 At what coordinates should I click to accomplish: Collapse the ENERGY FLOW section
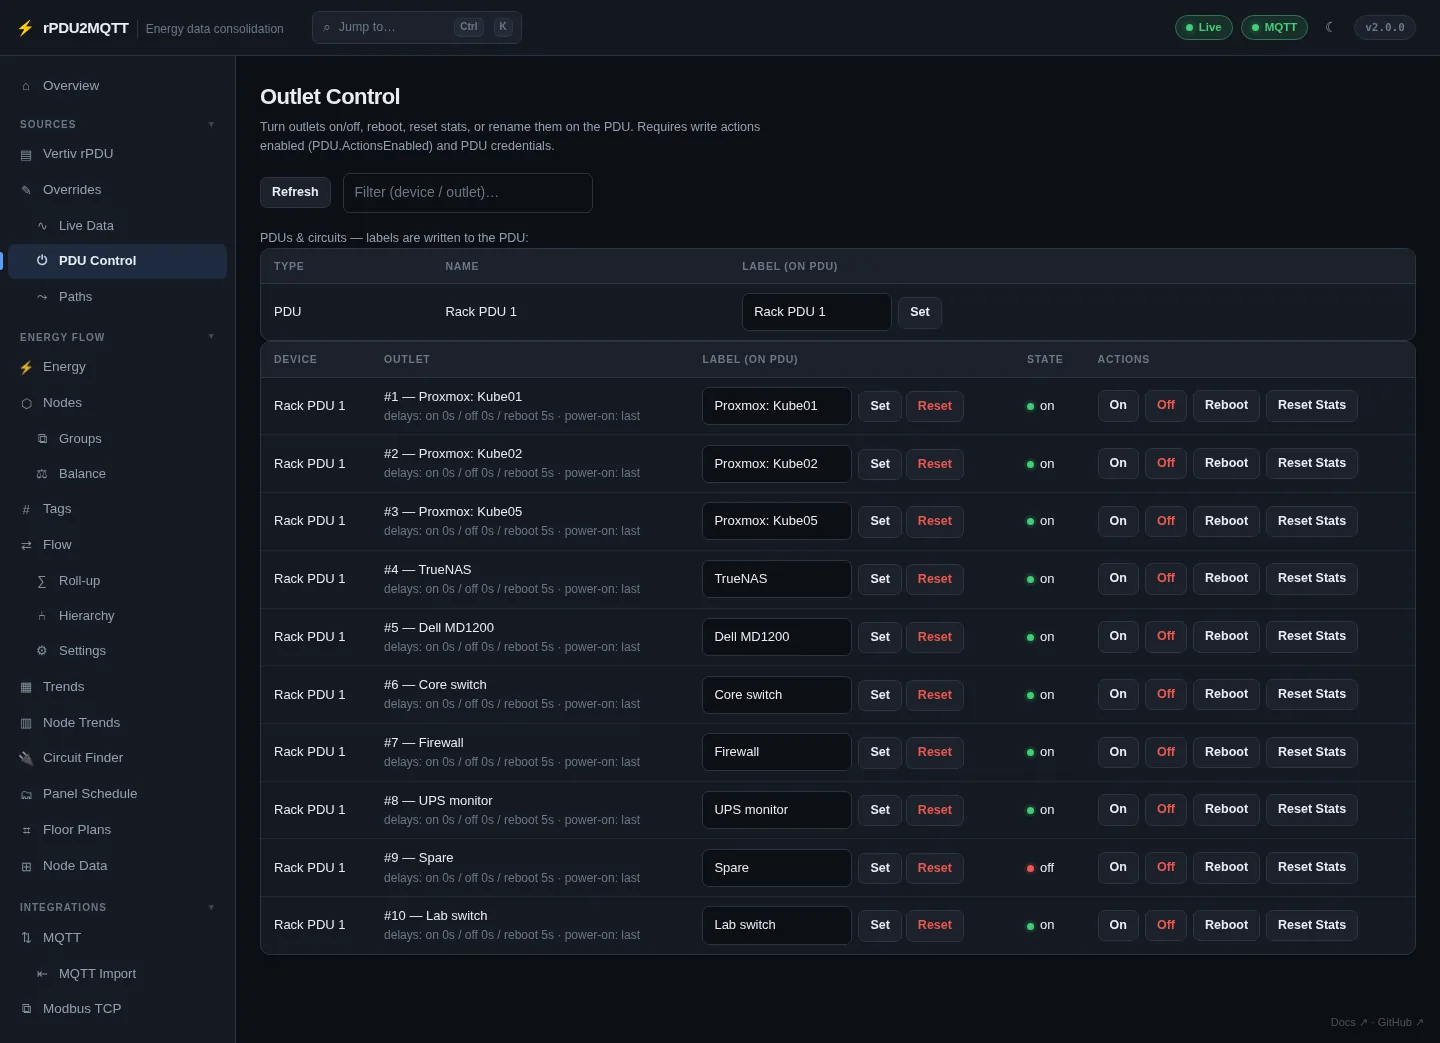click(211, 336)
